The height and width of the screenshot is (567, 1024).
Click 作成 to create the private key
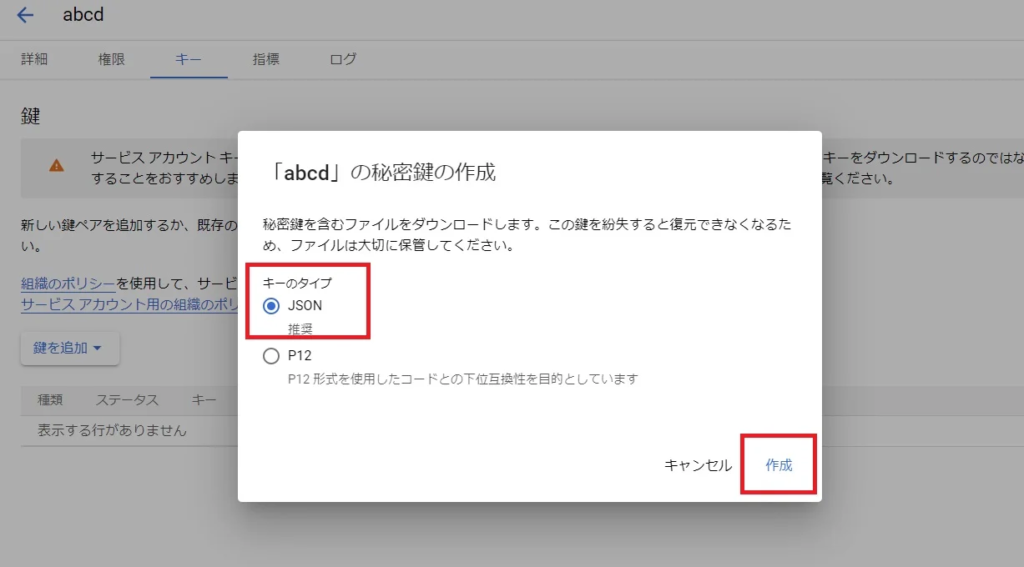coord(778,465)
